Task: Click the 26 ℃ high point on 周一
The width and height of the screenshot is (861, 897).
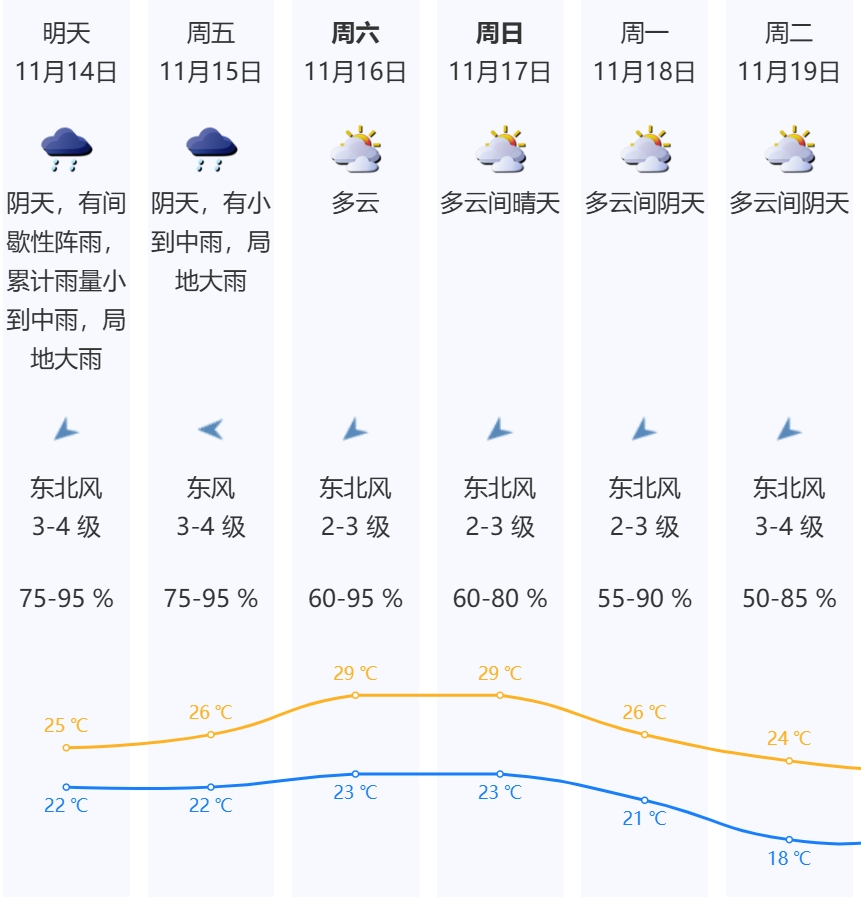Action: [645, 734]
